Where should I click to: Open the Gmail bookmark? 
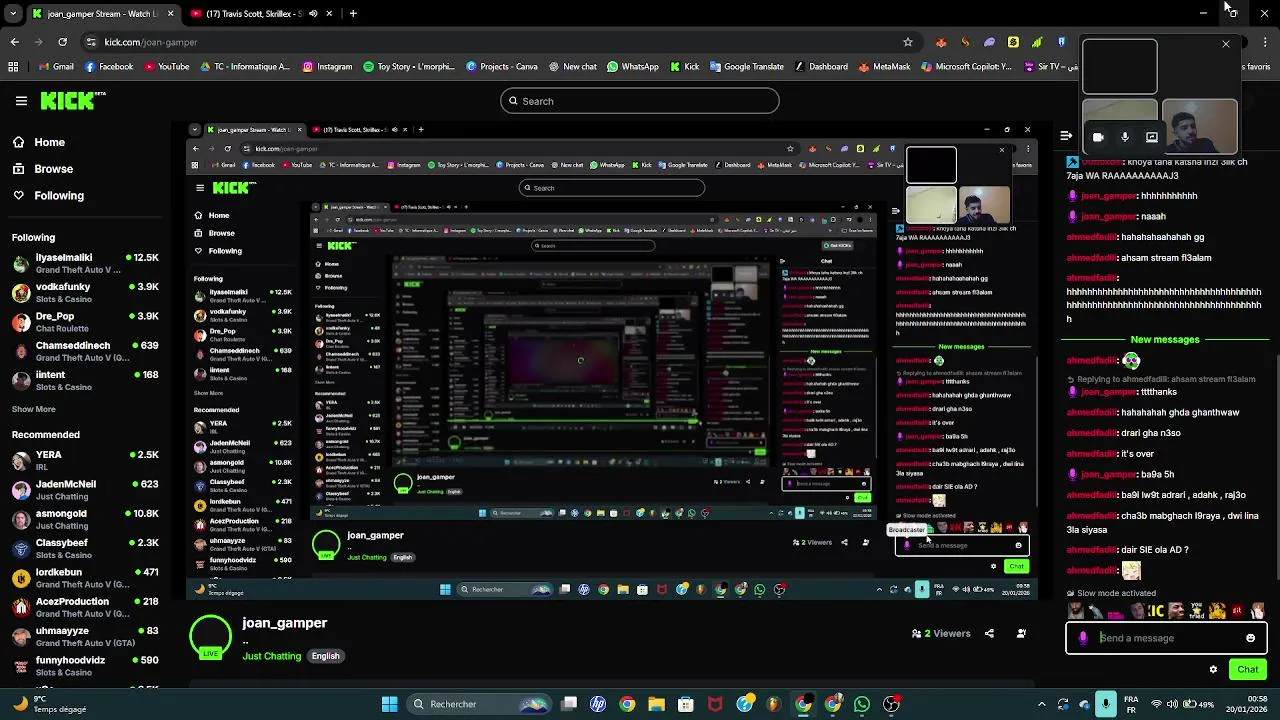click(56, 67)
